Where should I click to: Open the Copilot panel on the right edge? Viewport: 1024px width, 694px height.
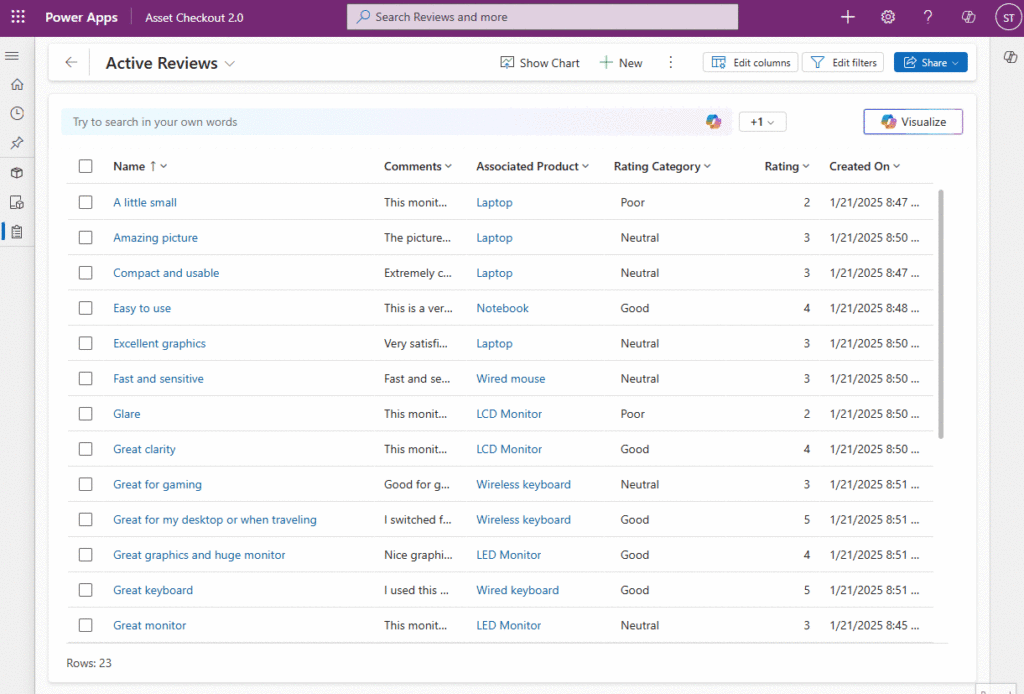1009,57
